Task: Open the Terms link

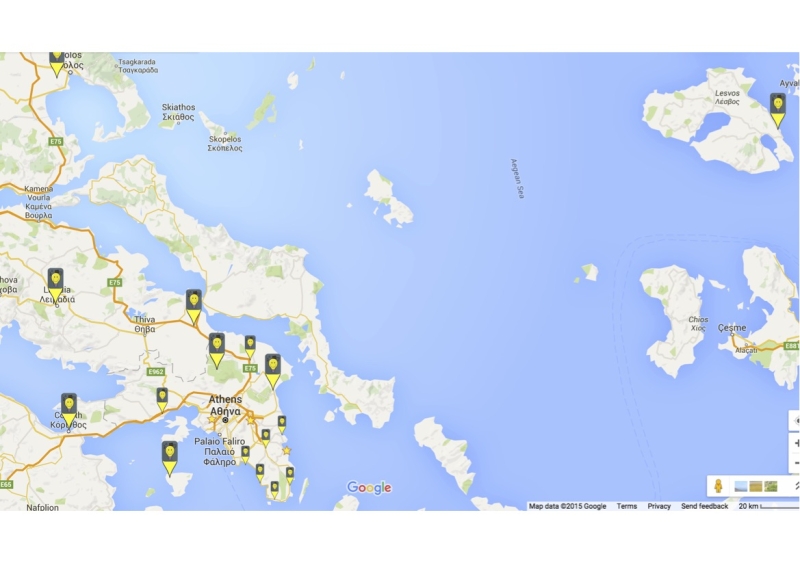Action: click(x=627, y=506)
